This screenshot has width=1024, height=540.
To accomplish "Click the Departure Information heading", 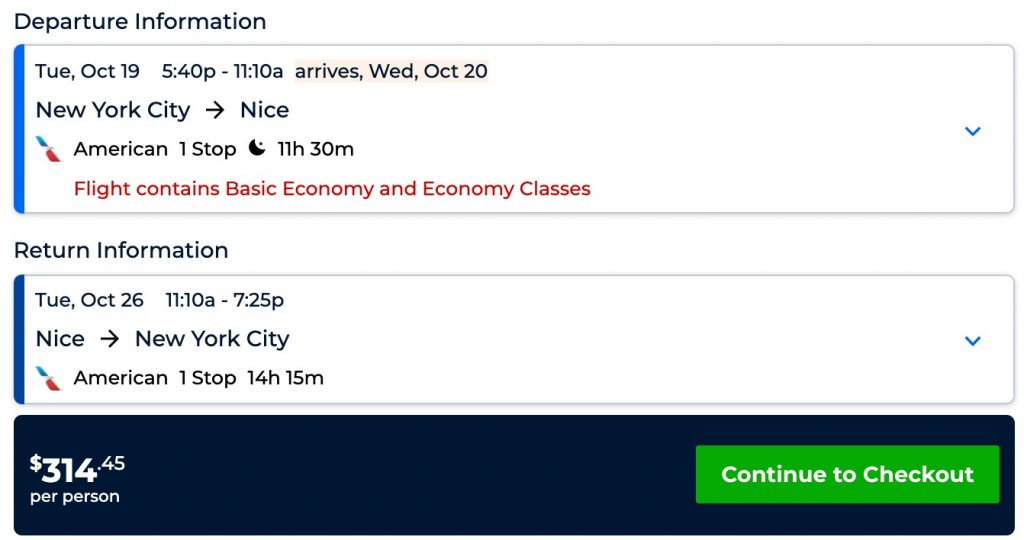I will (140, 21).
